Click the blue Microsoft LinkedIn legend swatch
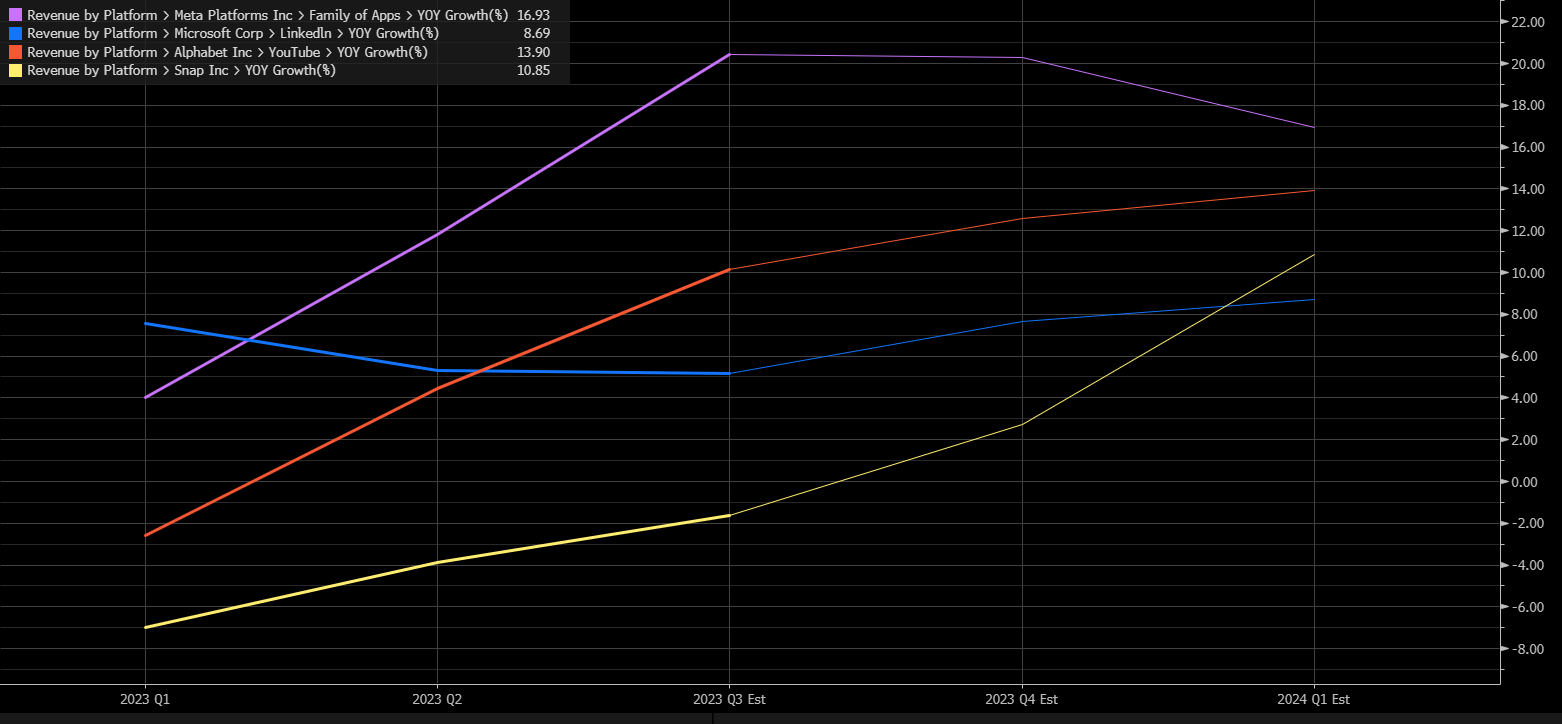Viewport: 1562px width, 724px height. 15,34
